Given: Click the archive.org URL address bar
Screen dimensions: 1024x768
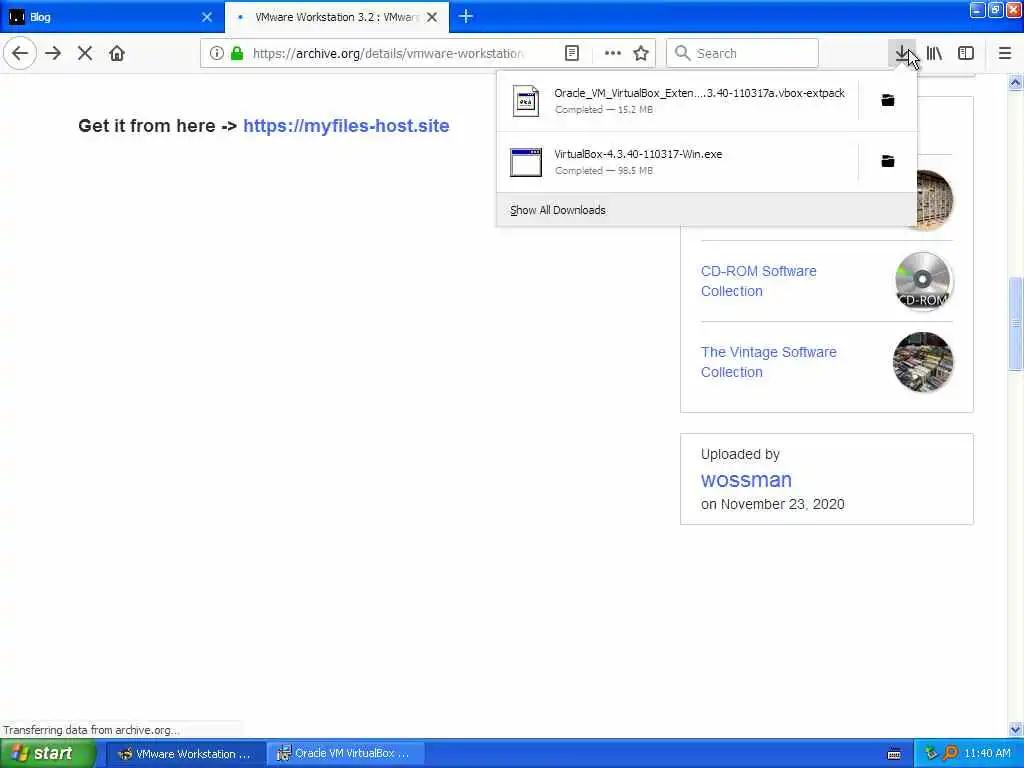Looking at the screenshot, I should click(x=388, y=53).
